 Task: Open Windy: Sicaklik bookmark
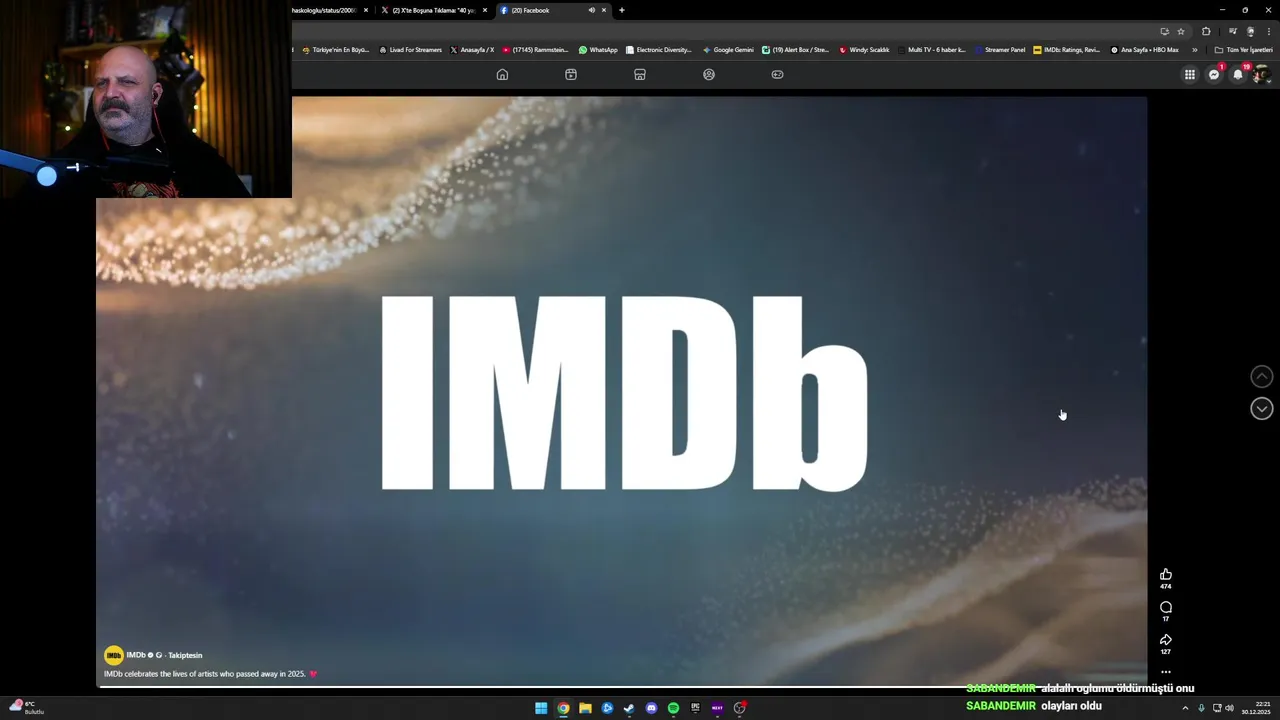click(864, 49)
